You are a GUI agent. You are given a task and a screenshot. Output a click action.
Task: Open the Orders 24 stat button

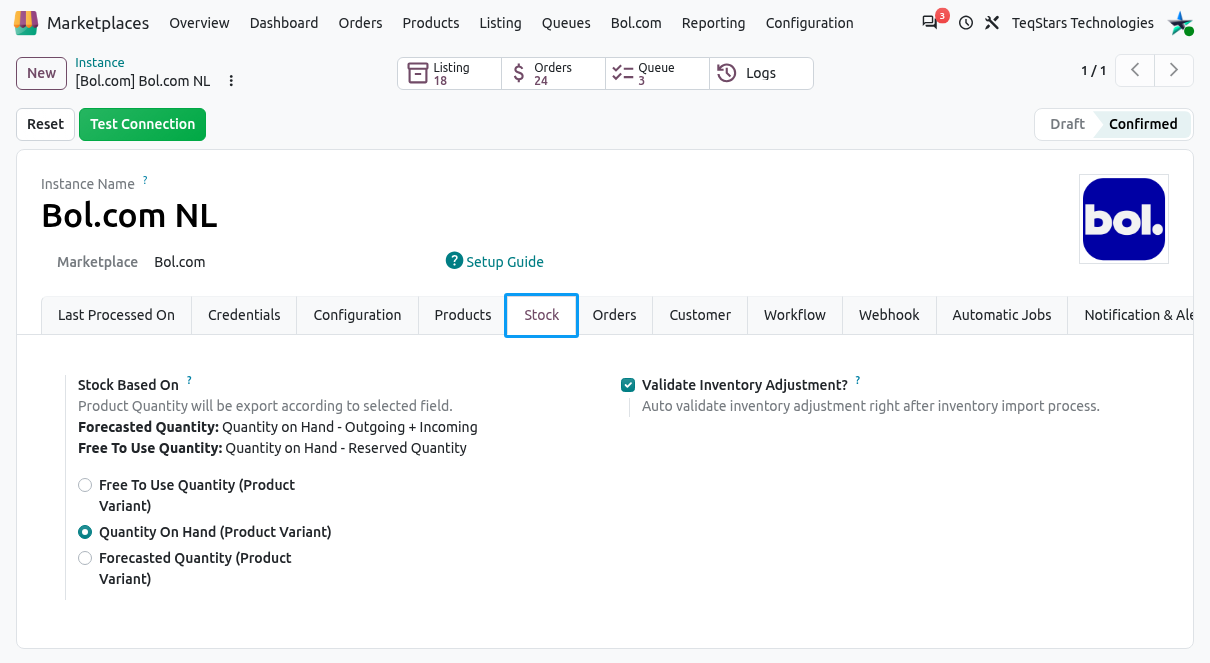click(x=554, y=73)
